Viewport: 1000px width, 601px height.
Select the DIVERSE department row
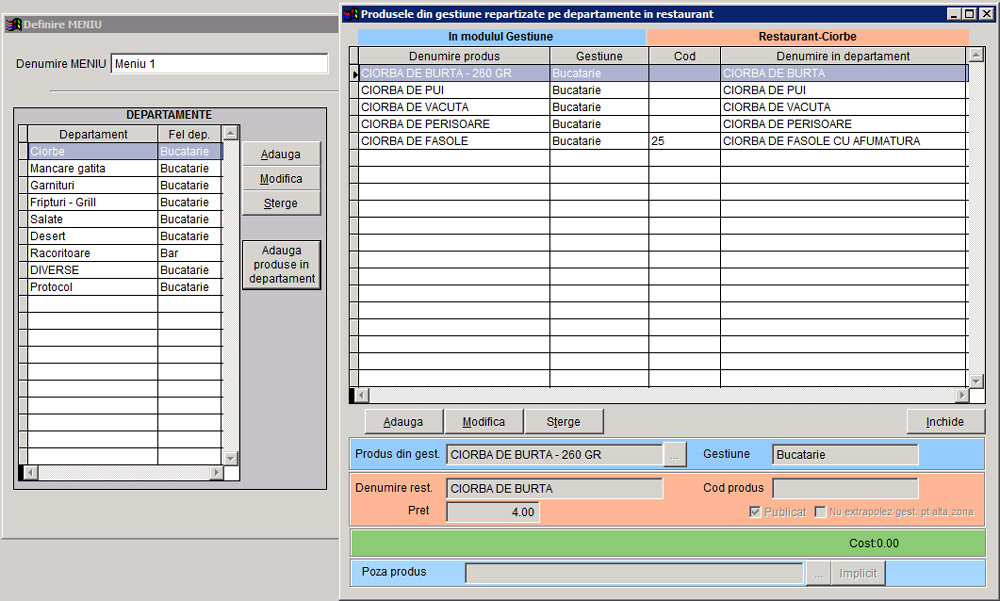(125, 271)
